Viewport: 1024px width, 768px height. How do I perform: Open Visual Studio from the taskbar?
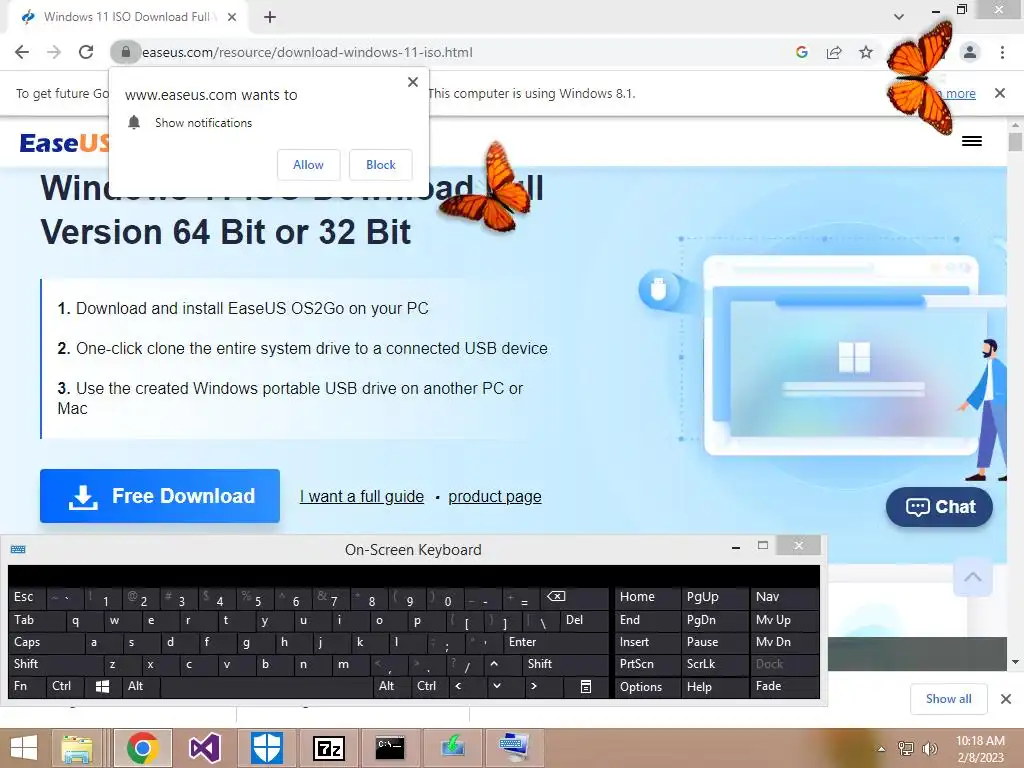tap(204, 748)
